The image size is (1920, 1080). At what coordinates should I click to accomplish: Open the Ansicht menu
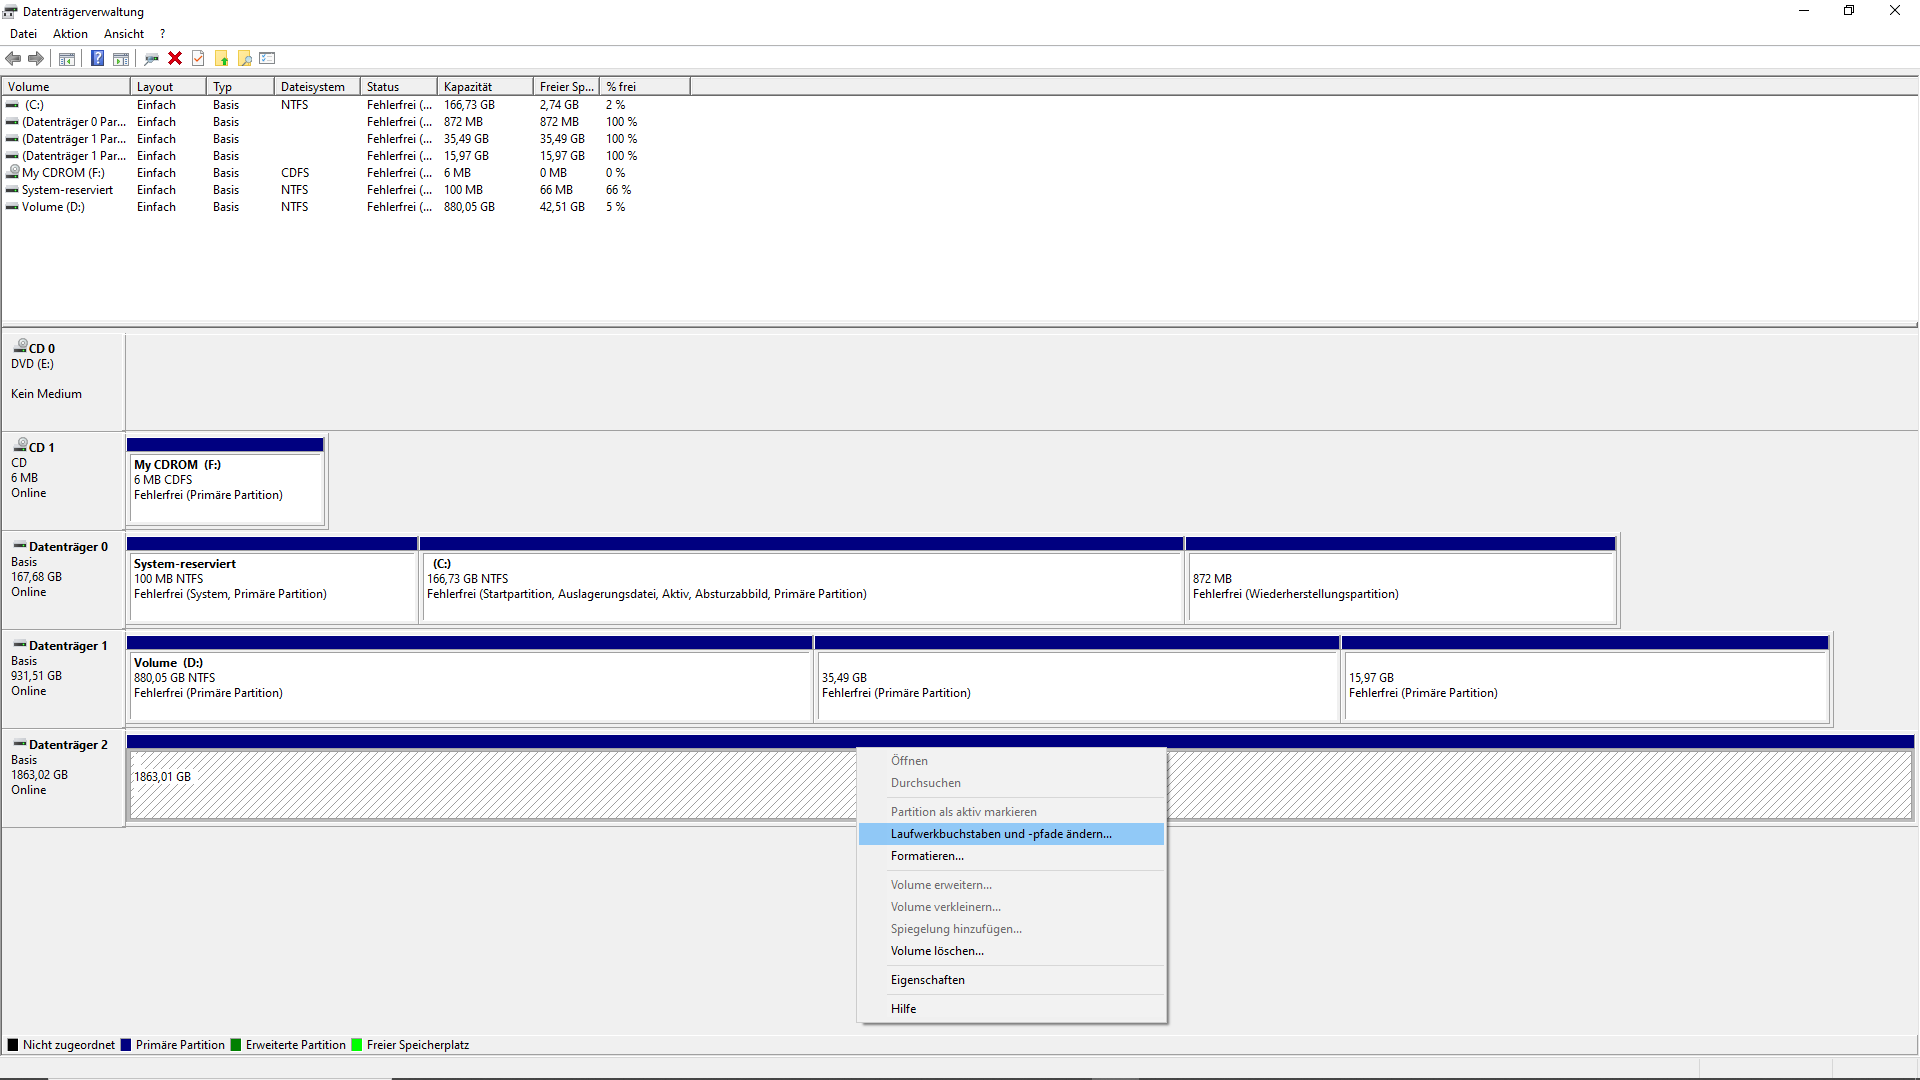(124, 34)
